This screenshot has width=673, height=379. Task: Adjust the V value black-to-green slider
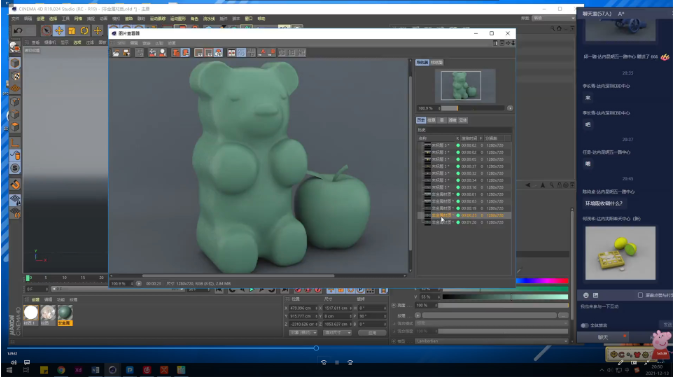point(505,297)
